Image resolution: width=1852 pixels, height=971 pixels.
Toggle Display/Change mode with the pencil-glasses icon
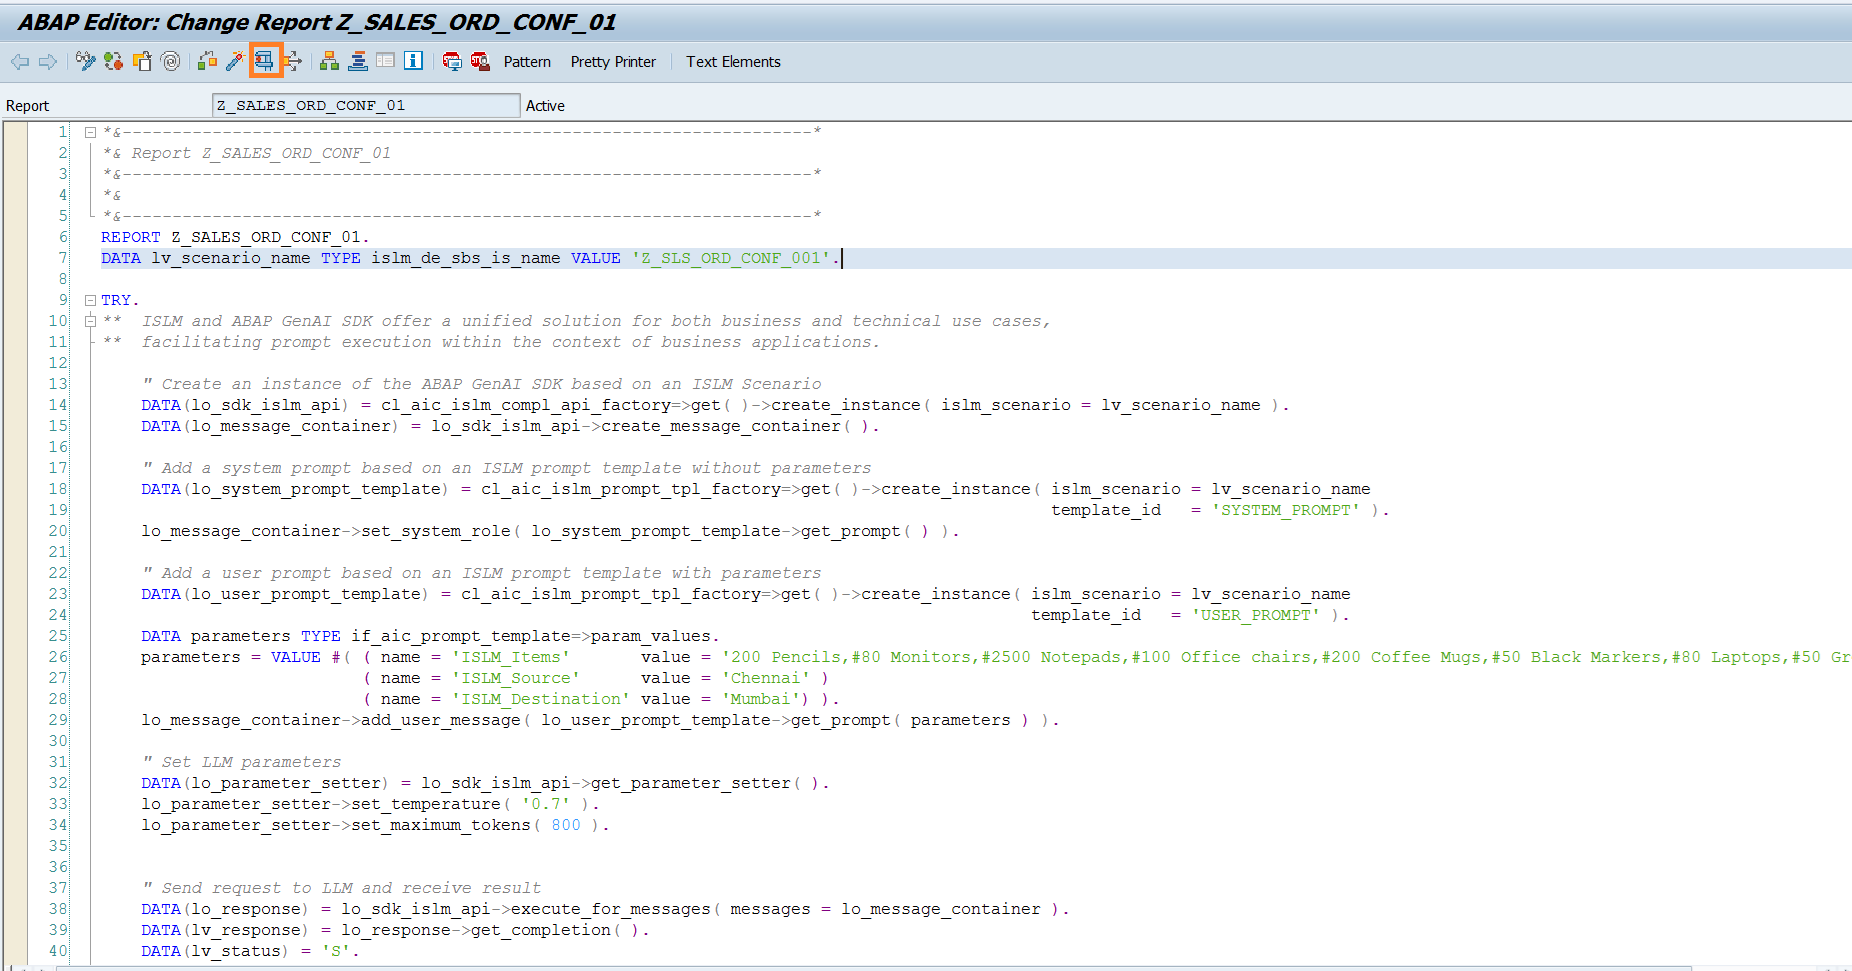[85, 62]
